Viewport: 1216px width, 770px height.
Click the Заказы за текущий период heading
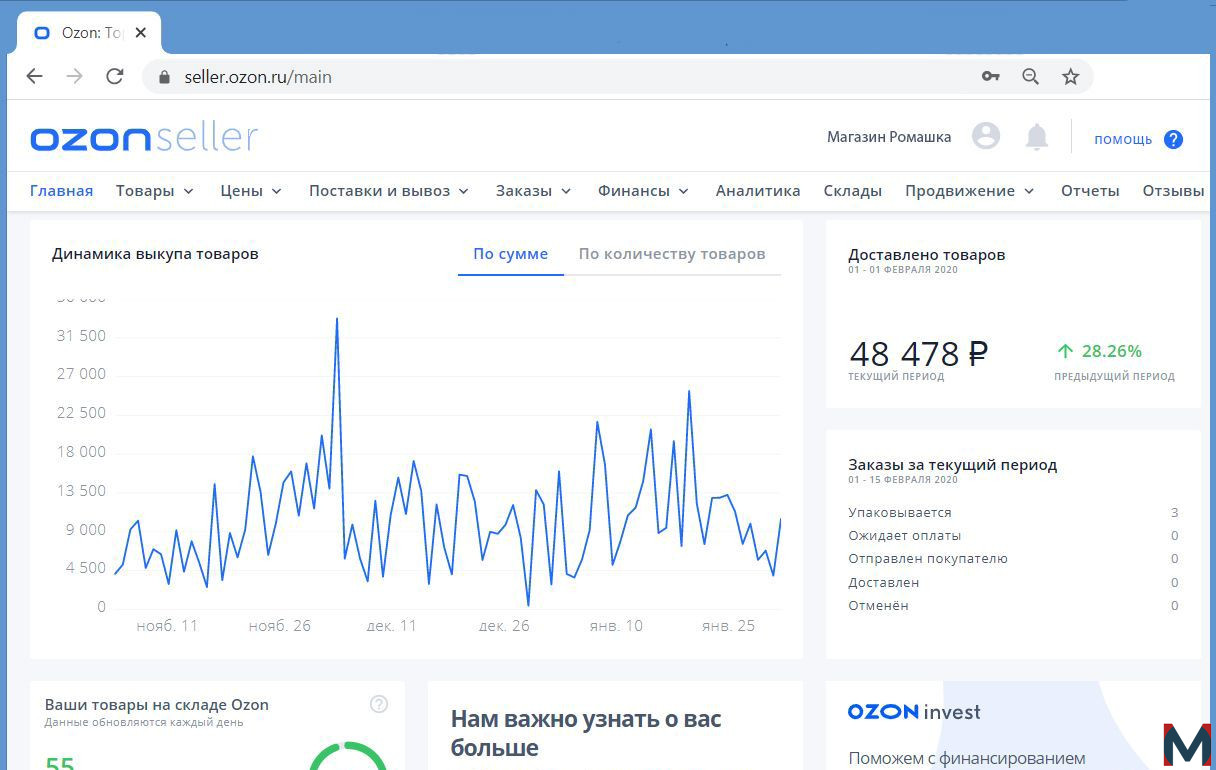(953, 465)
